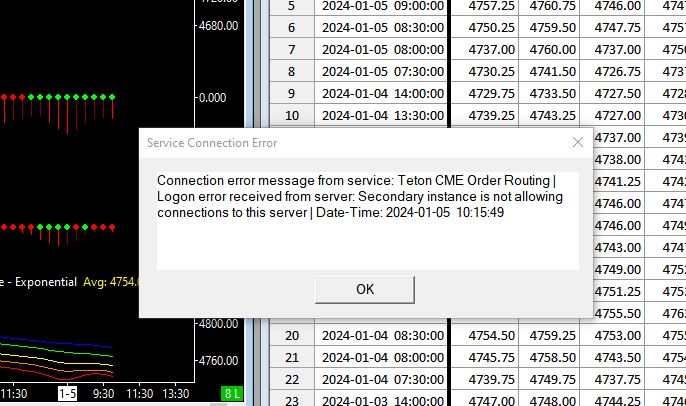Image resolution: width=686 pixels, height=406 pixels.
Task: Click the Exponential study label on the chart
Action: point(46,282)
